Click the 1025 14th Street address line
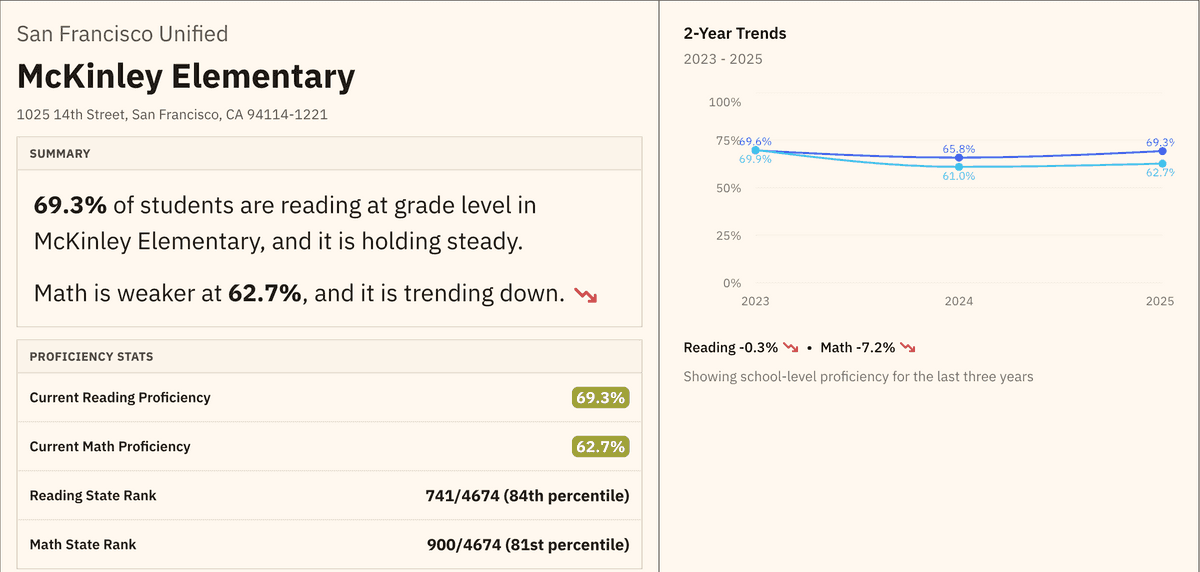The width and height of the screenshot is (1200, 572). tap(172, 115)
